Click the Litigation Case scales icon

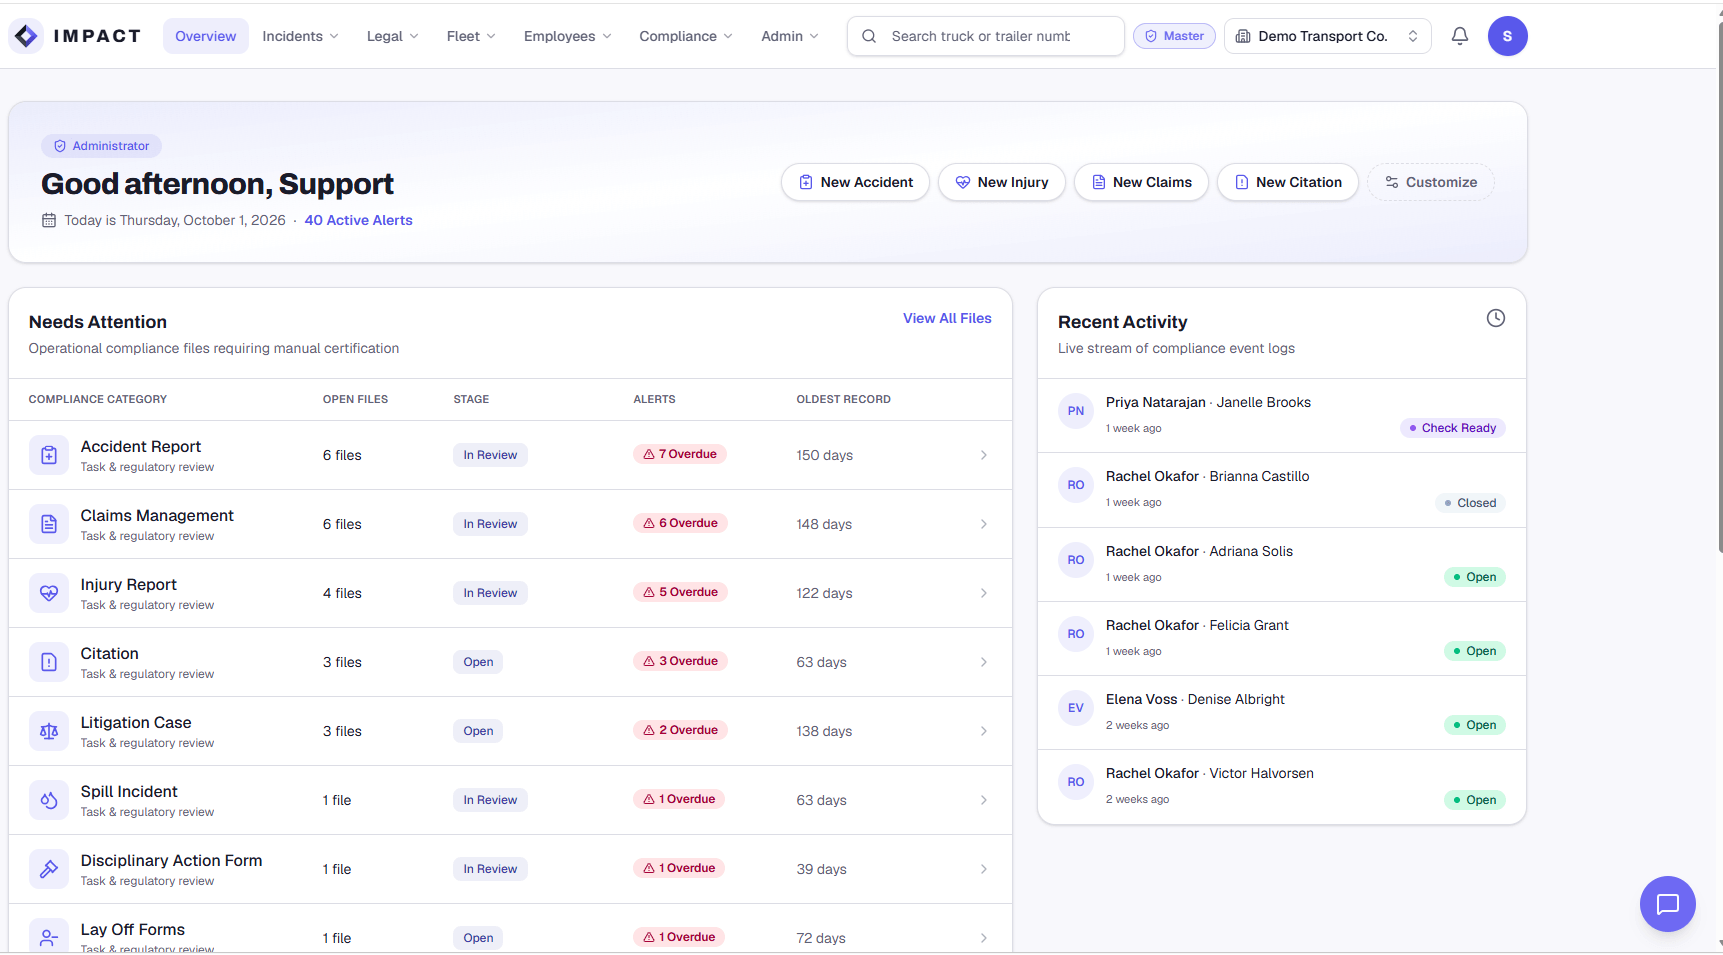click(x=49, y=731)
